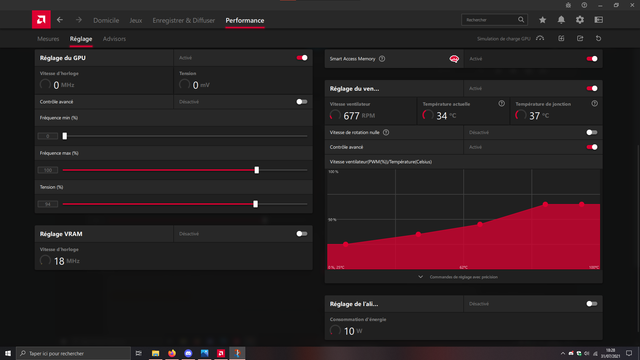Open the Windows Start menu

click(8, 353)
